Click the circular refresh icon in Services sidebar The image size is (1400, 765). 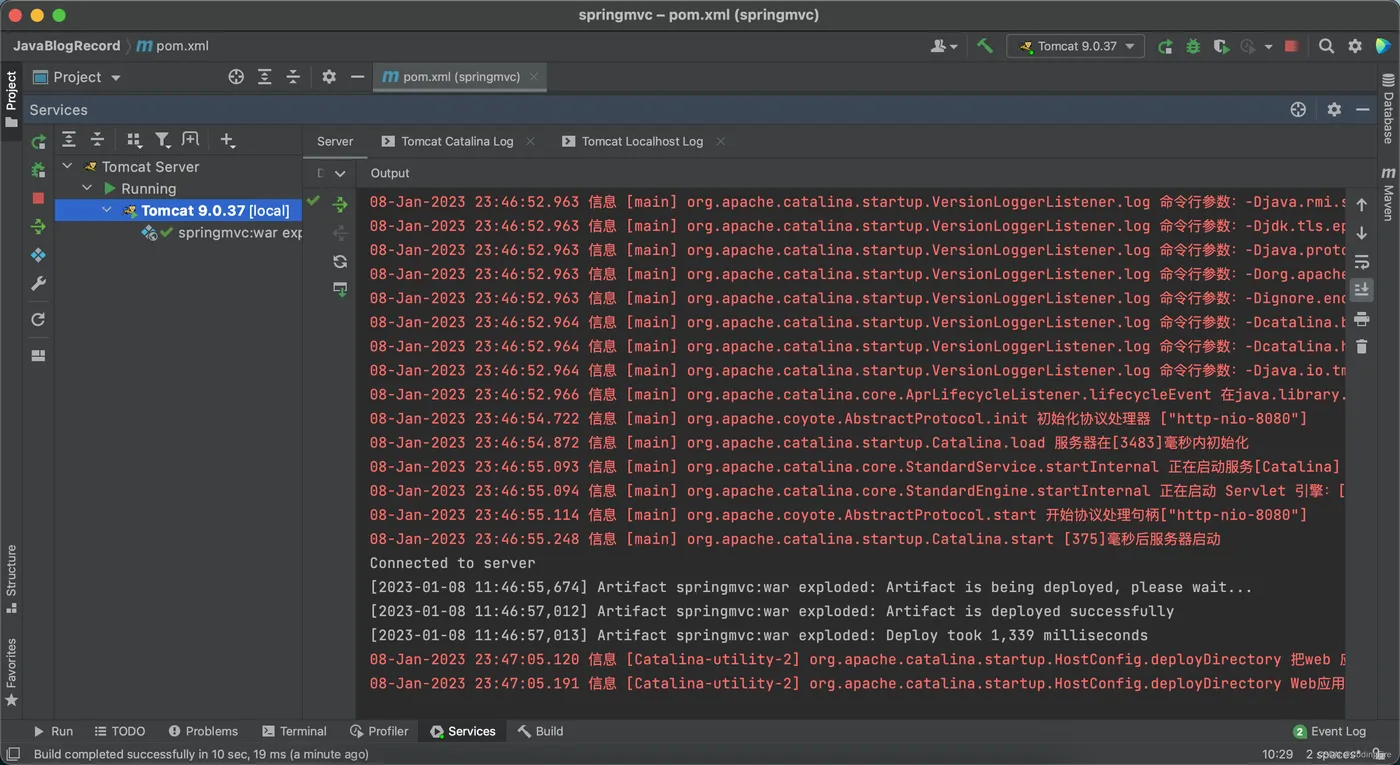(x=38, y=319)
